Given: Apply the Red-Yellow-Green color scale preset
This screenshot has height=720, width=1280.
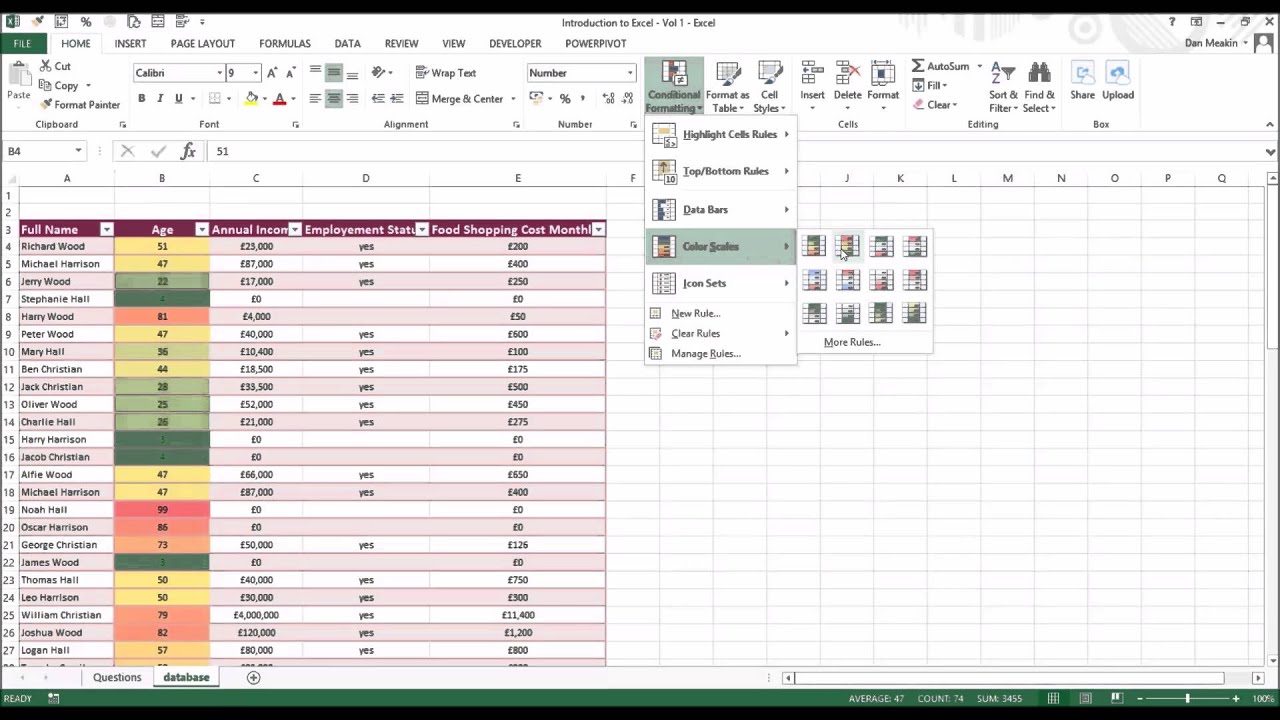Looking at the screenshot, I should point(848,247).
